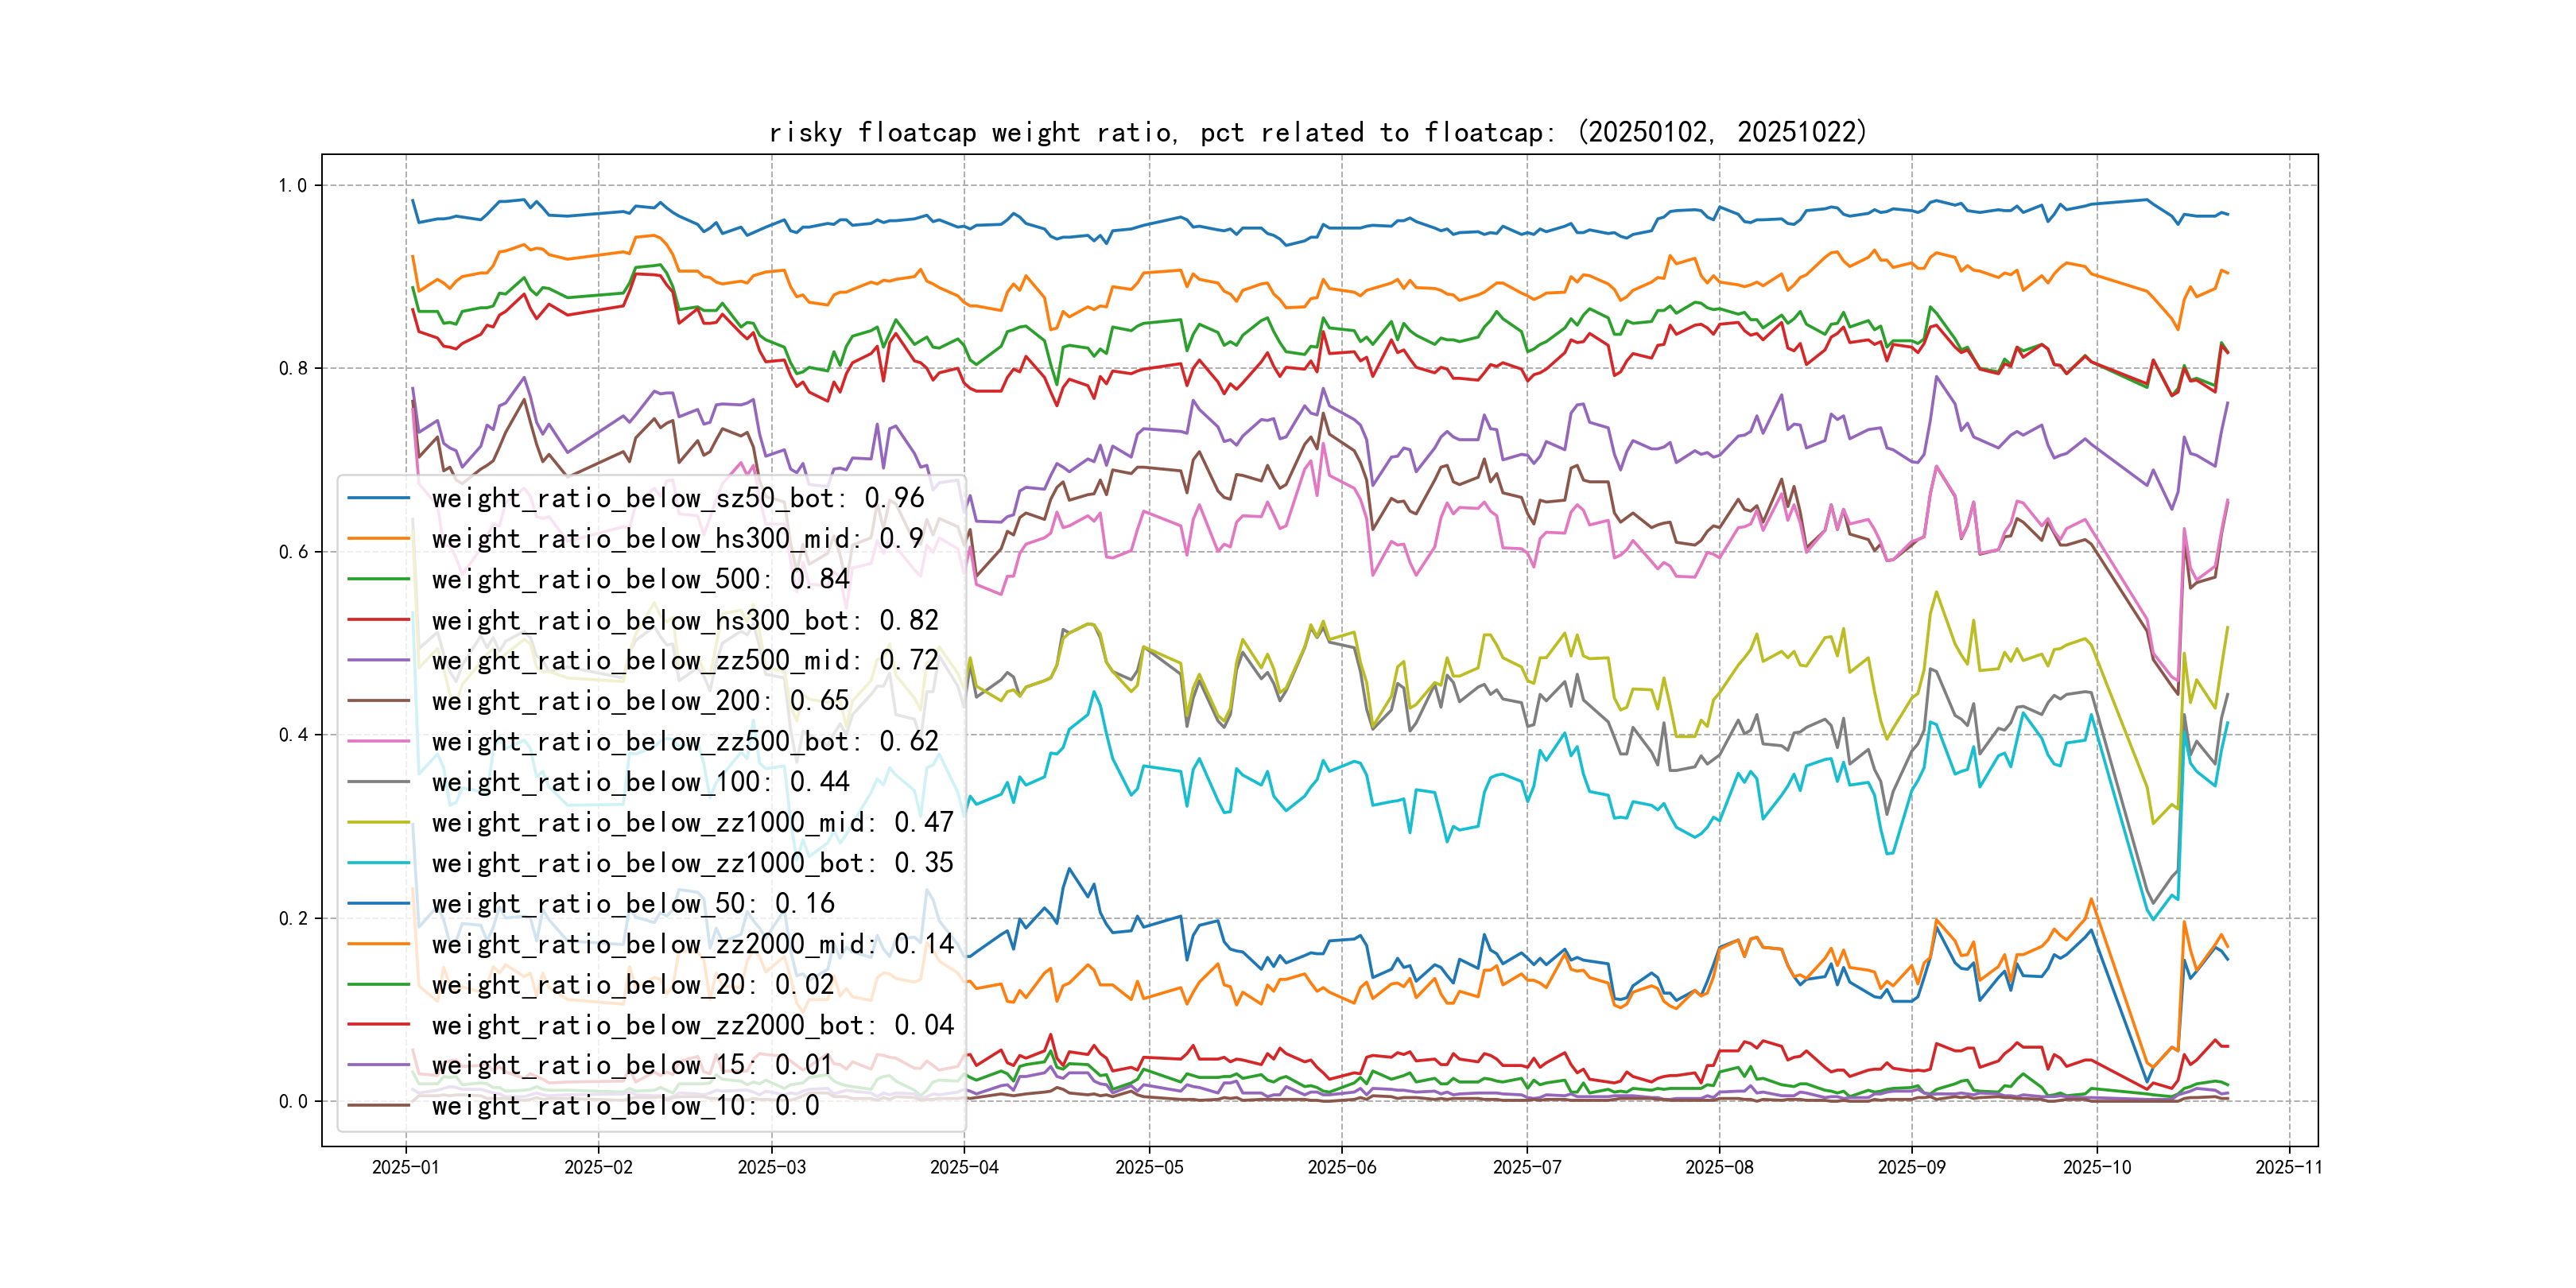Viewport: 2576px width, 1288px height.
Task: Click the weight_ratio_below_hs300_mid legend label
Action: [677, 539]
